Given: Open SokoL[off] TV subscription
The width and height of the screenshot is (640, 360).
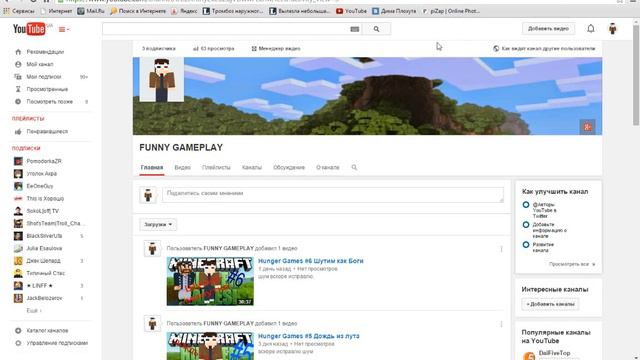Looking at the screenshot, I should (x=42, y=211).
